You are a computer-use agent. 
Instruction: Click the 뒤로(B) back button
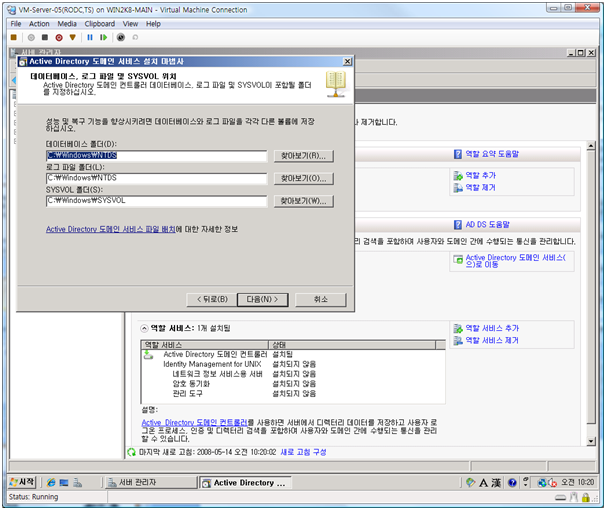[212, 299]
